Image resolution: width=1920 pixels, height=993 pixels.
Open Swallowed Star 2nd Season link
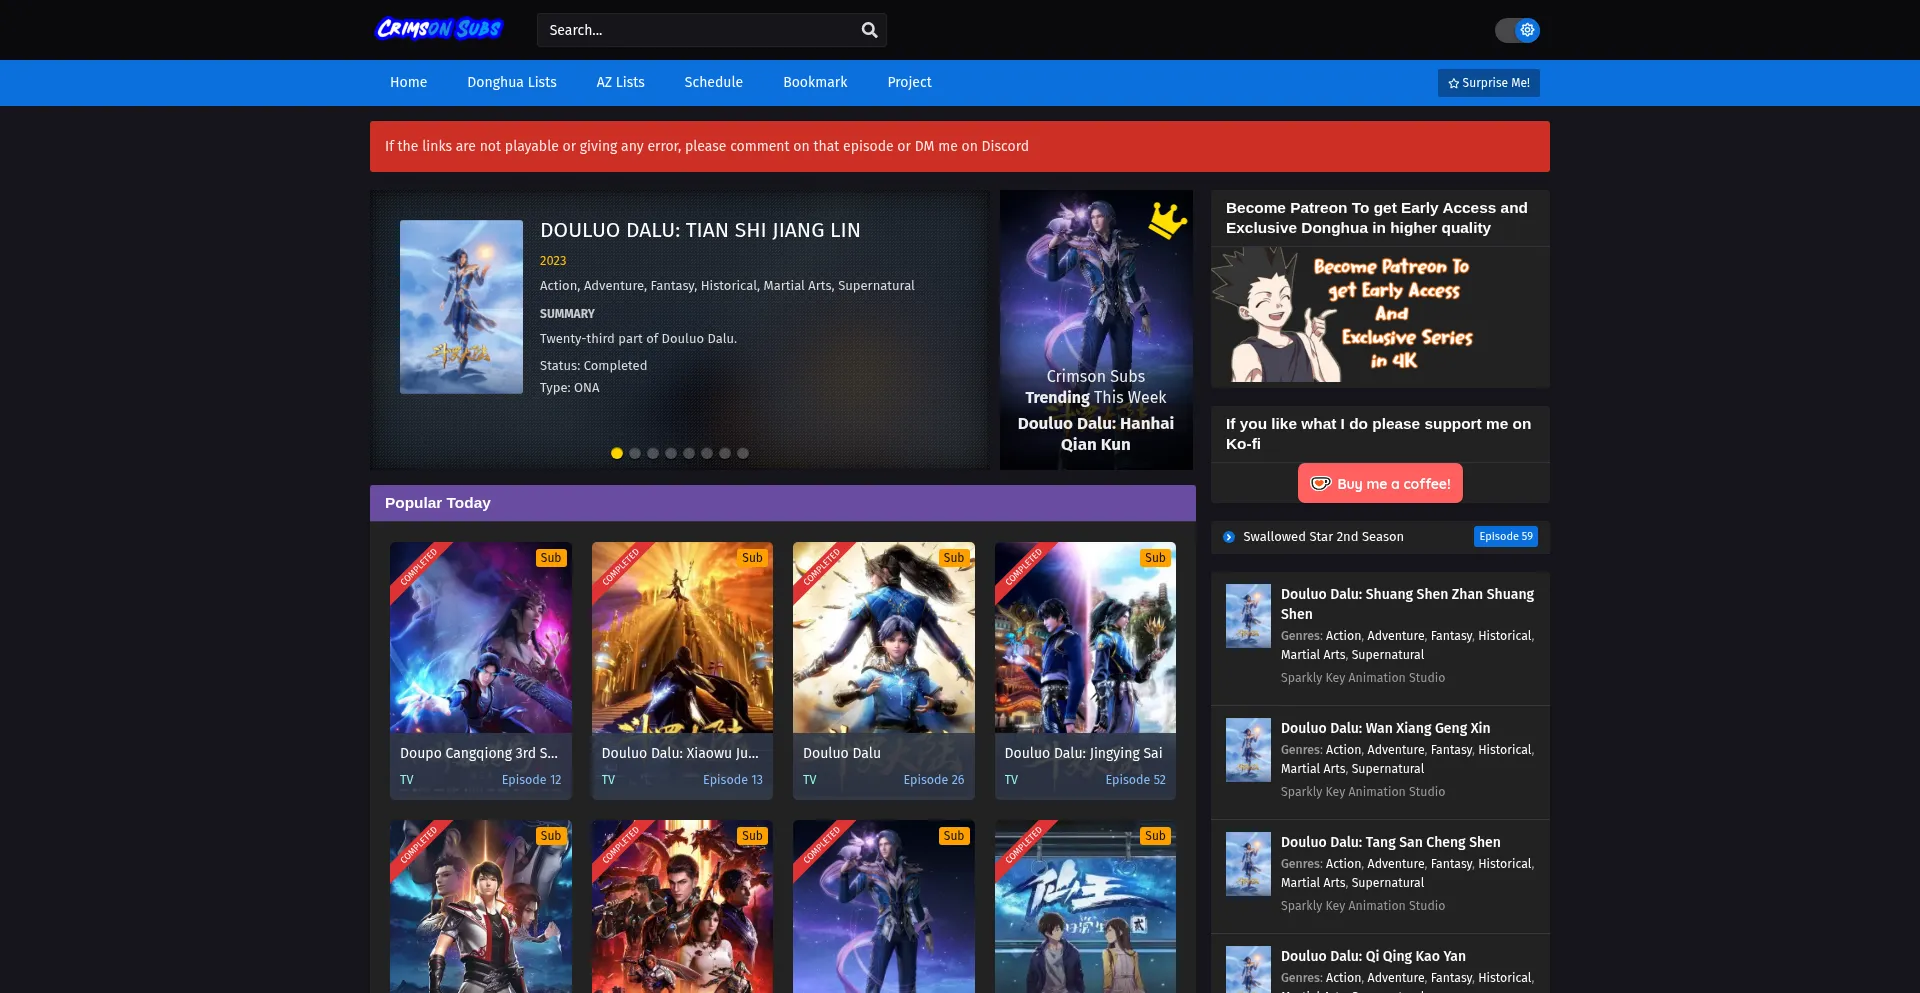1323,537
